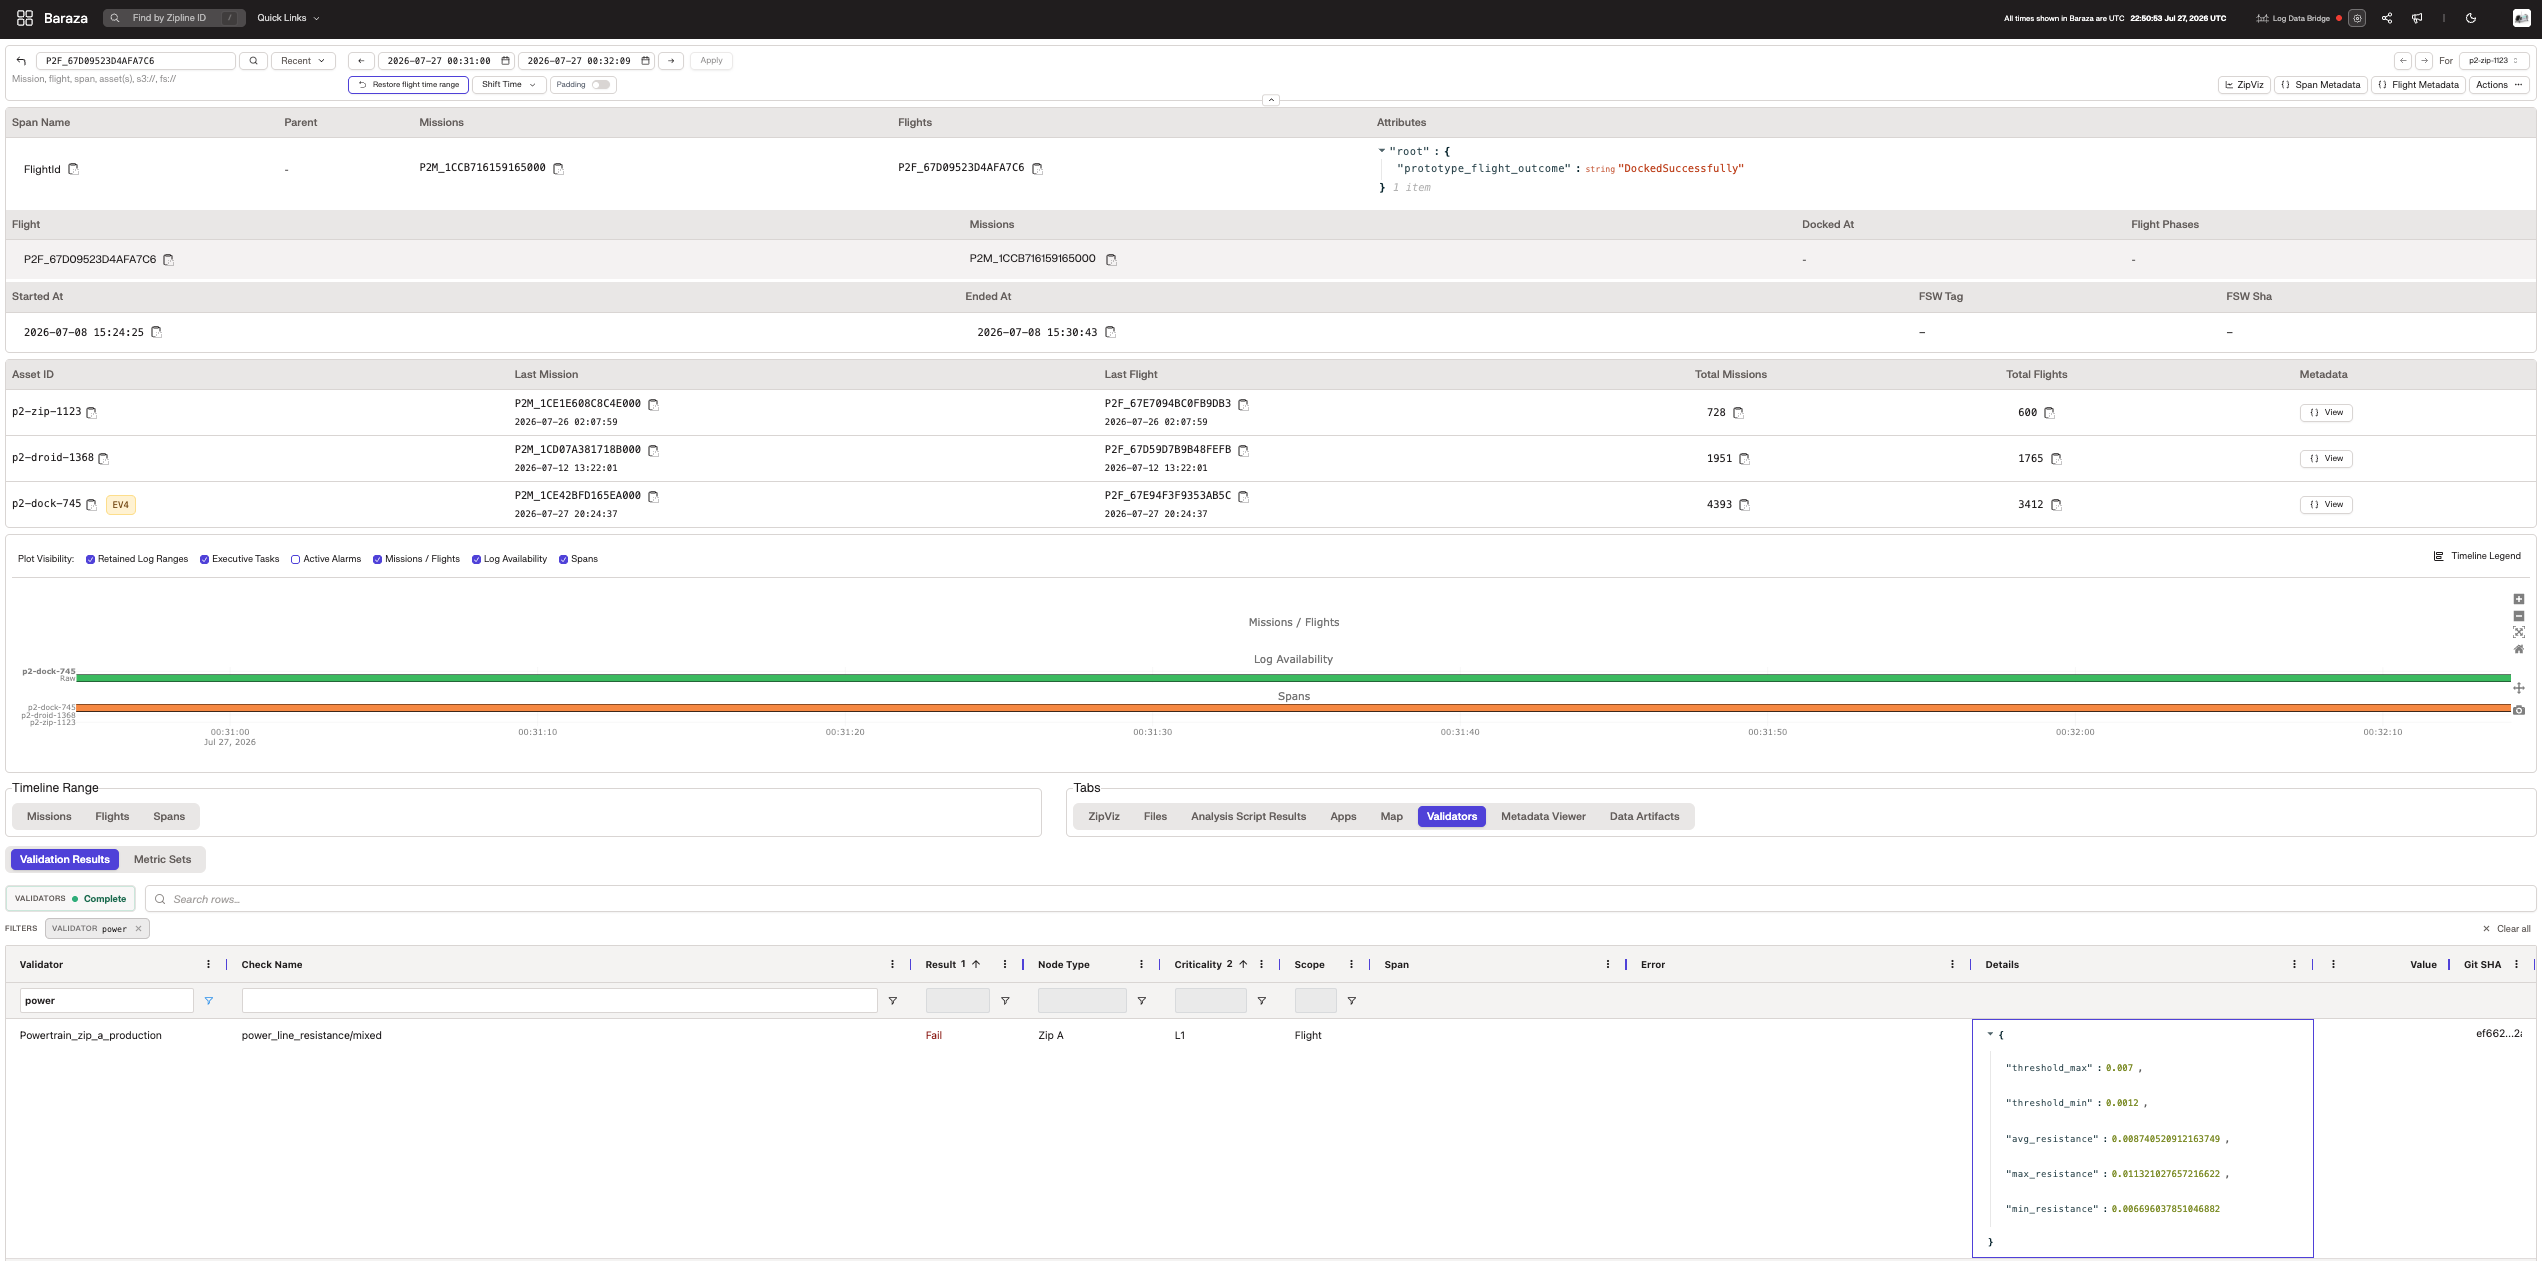
Task: Click the orange Spans timeline bar
Action: 1293,708
